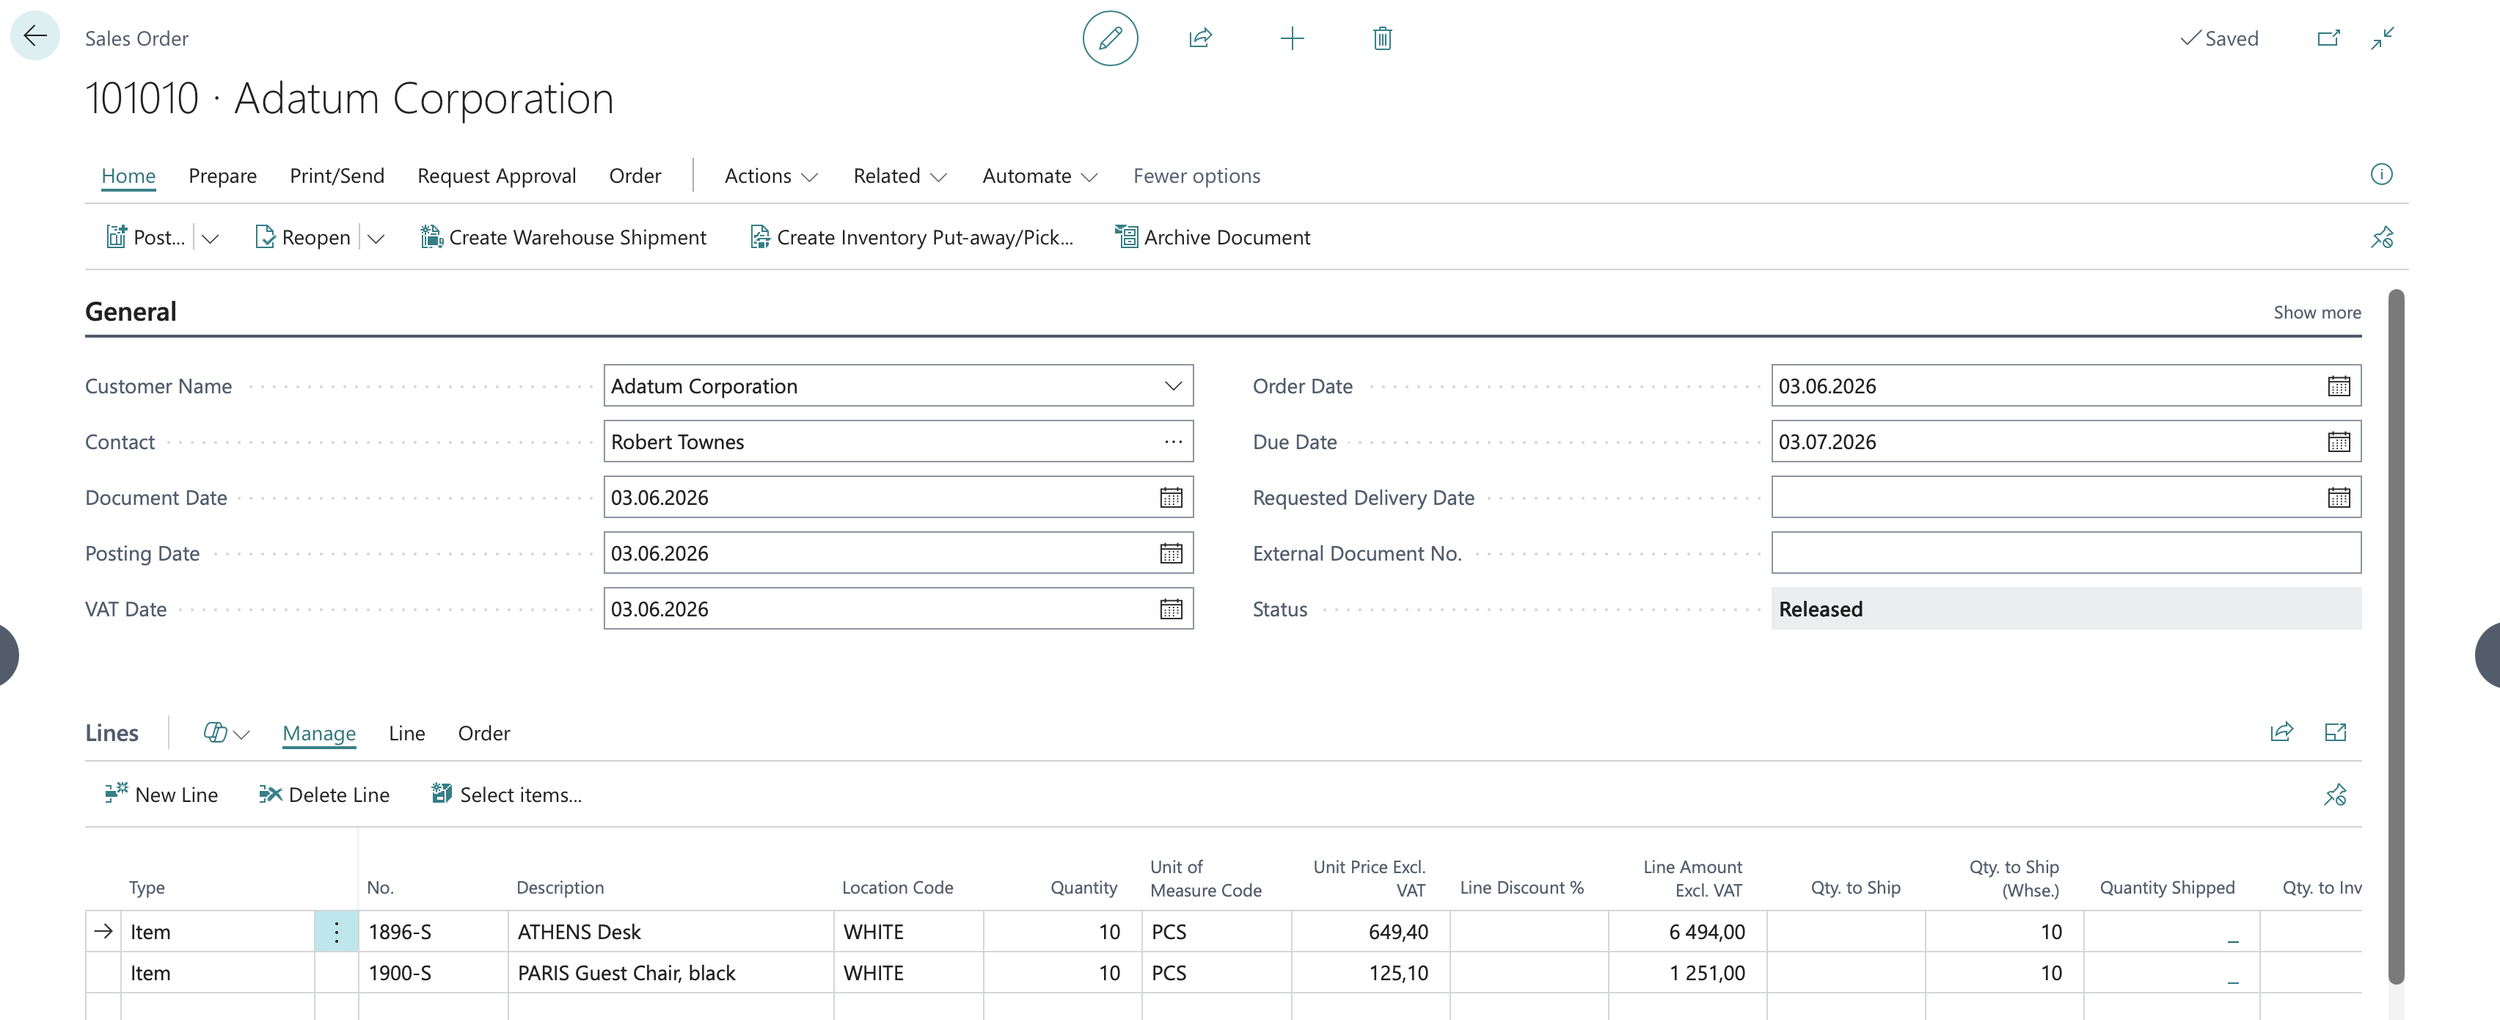Click Archive Document

coord(1212,237)
